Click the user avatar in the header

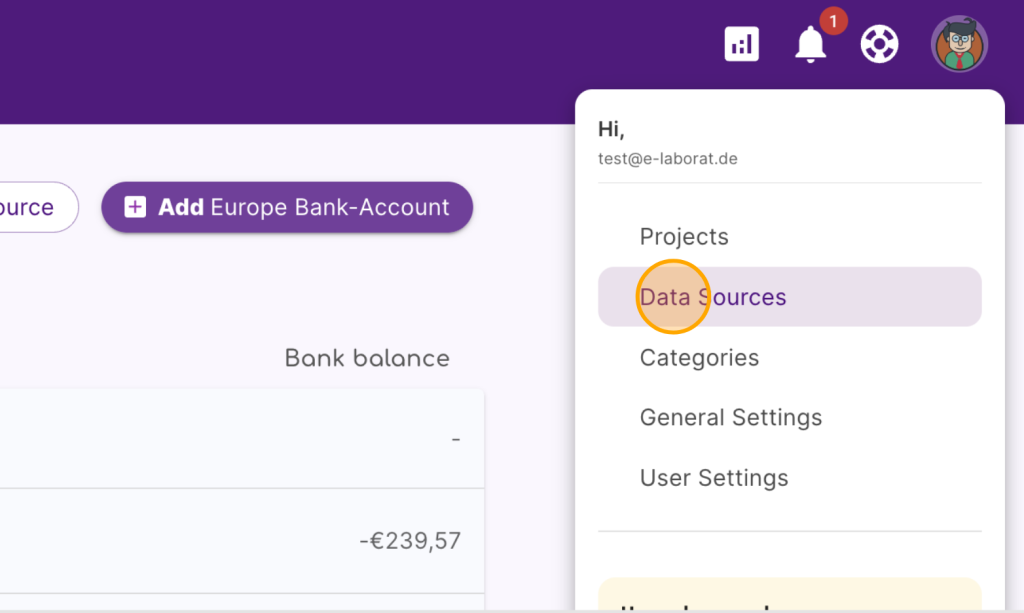pos(959,44)
